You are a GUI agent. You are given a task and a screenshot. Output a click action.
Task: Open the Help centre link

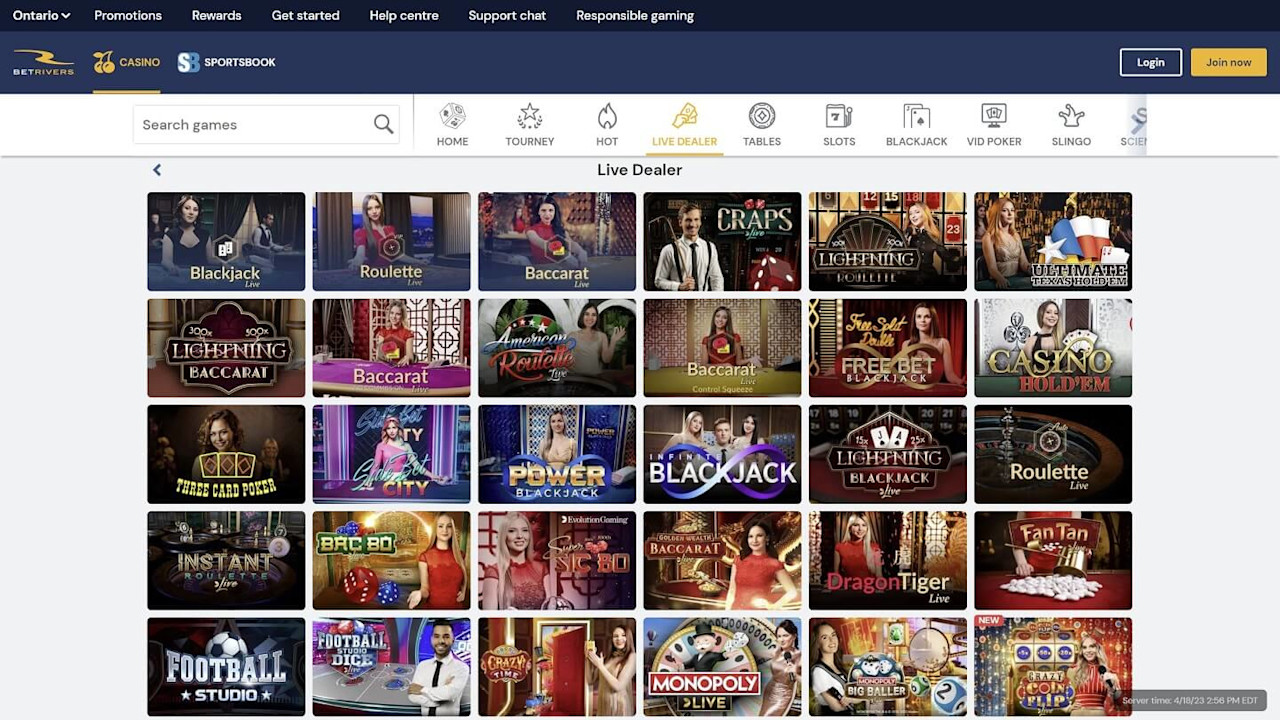click(x=404, y=15)
